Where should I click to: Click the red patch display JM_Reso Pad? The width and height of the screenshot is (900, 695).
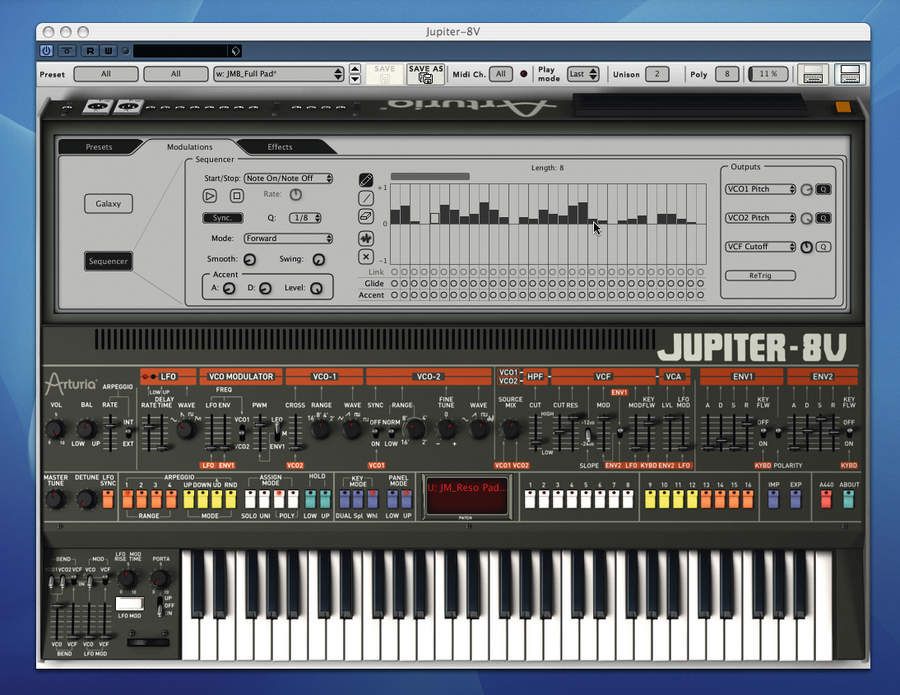(466, 495)
